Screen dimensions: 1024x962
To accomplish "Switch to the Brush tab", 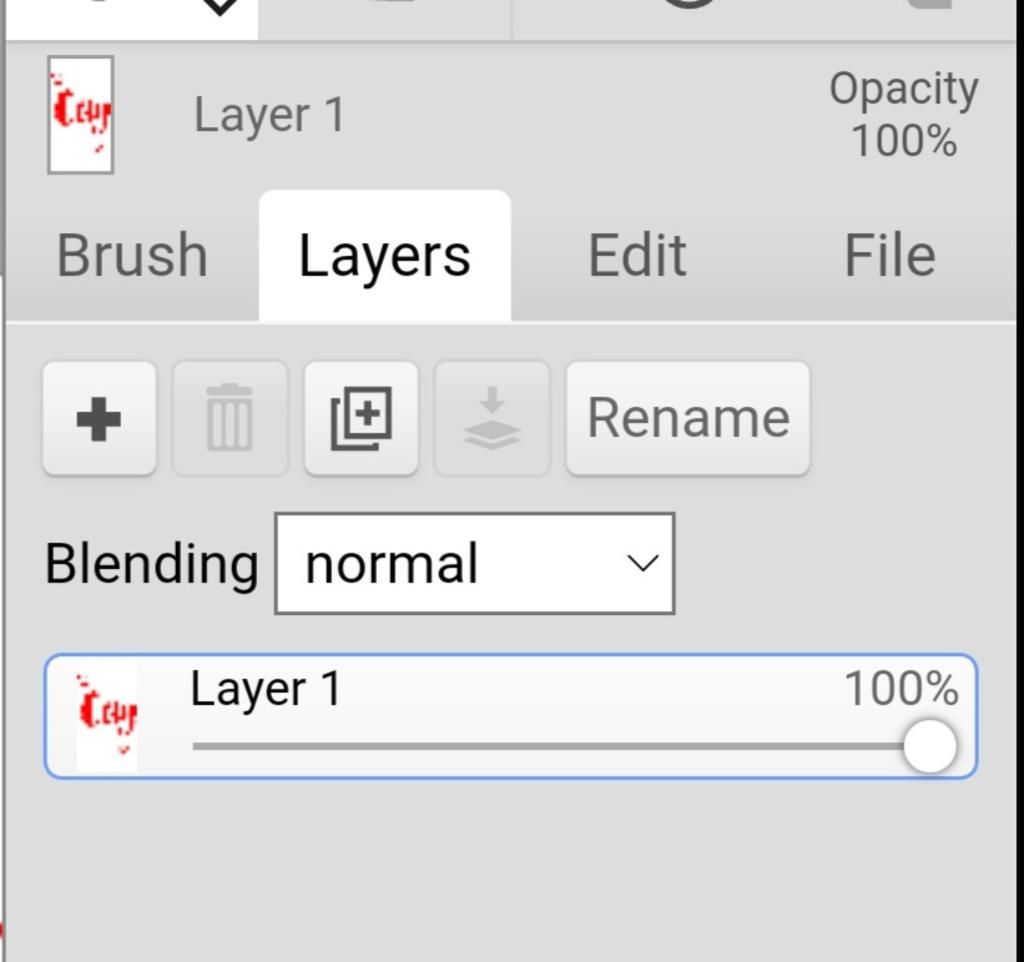I will [x=133, y=255].
